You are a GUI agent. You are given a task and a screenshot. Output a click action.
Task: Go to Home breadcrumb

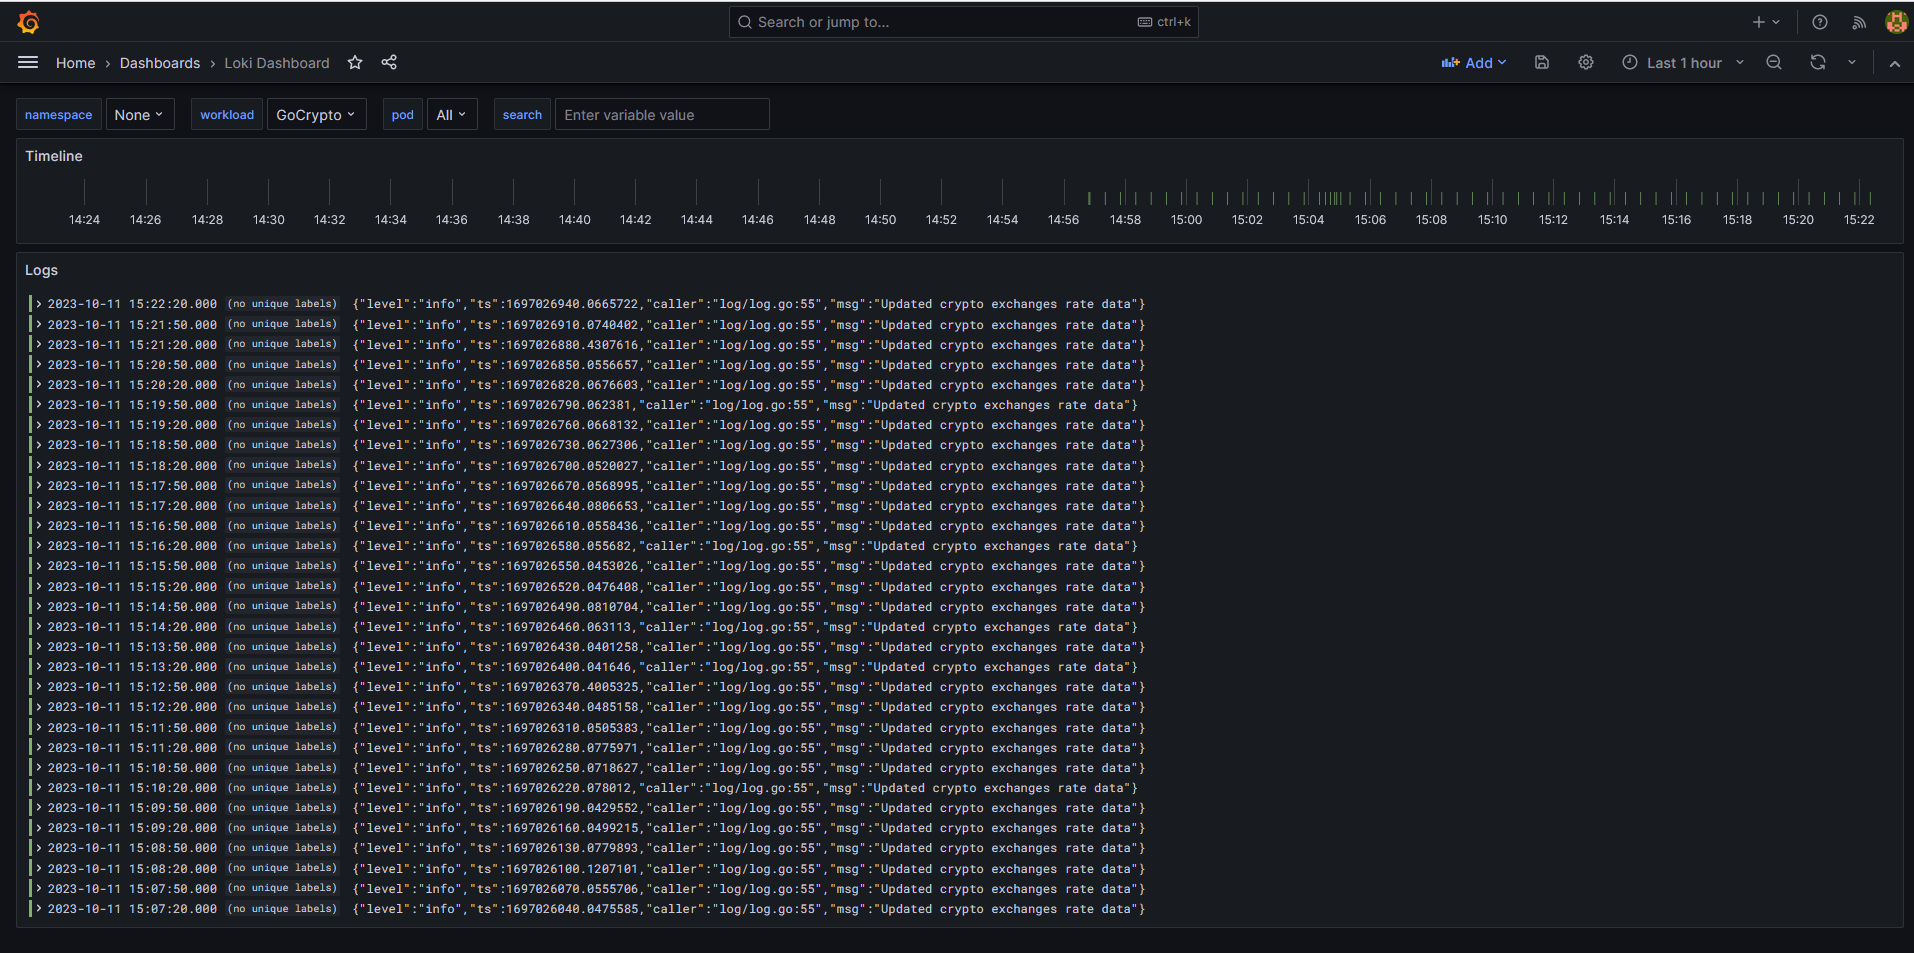[x=76, y=63]
